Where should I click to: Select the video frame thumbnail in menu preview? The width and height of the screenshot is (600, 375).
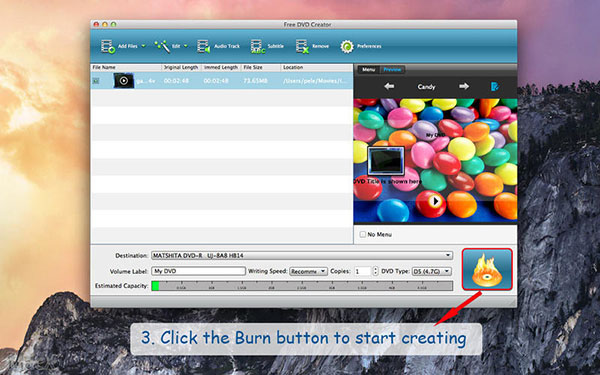tap(386, 160)
